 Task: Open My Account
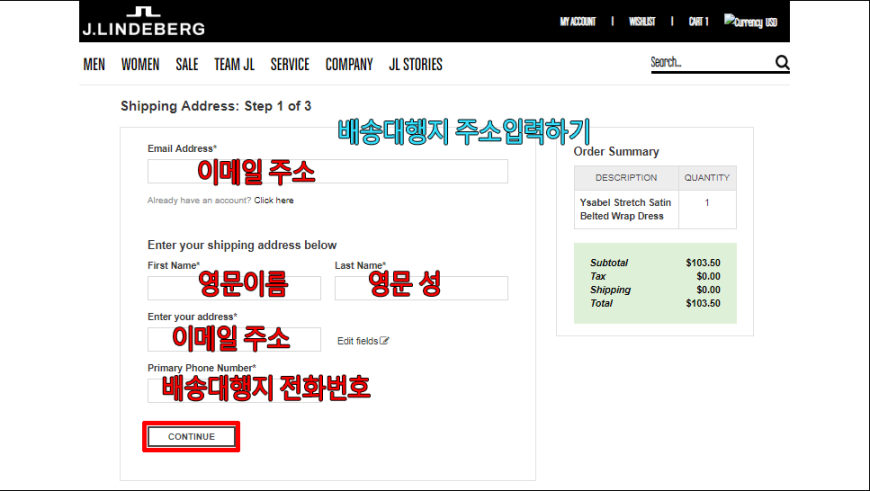coord(578,22)
